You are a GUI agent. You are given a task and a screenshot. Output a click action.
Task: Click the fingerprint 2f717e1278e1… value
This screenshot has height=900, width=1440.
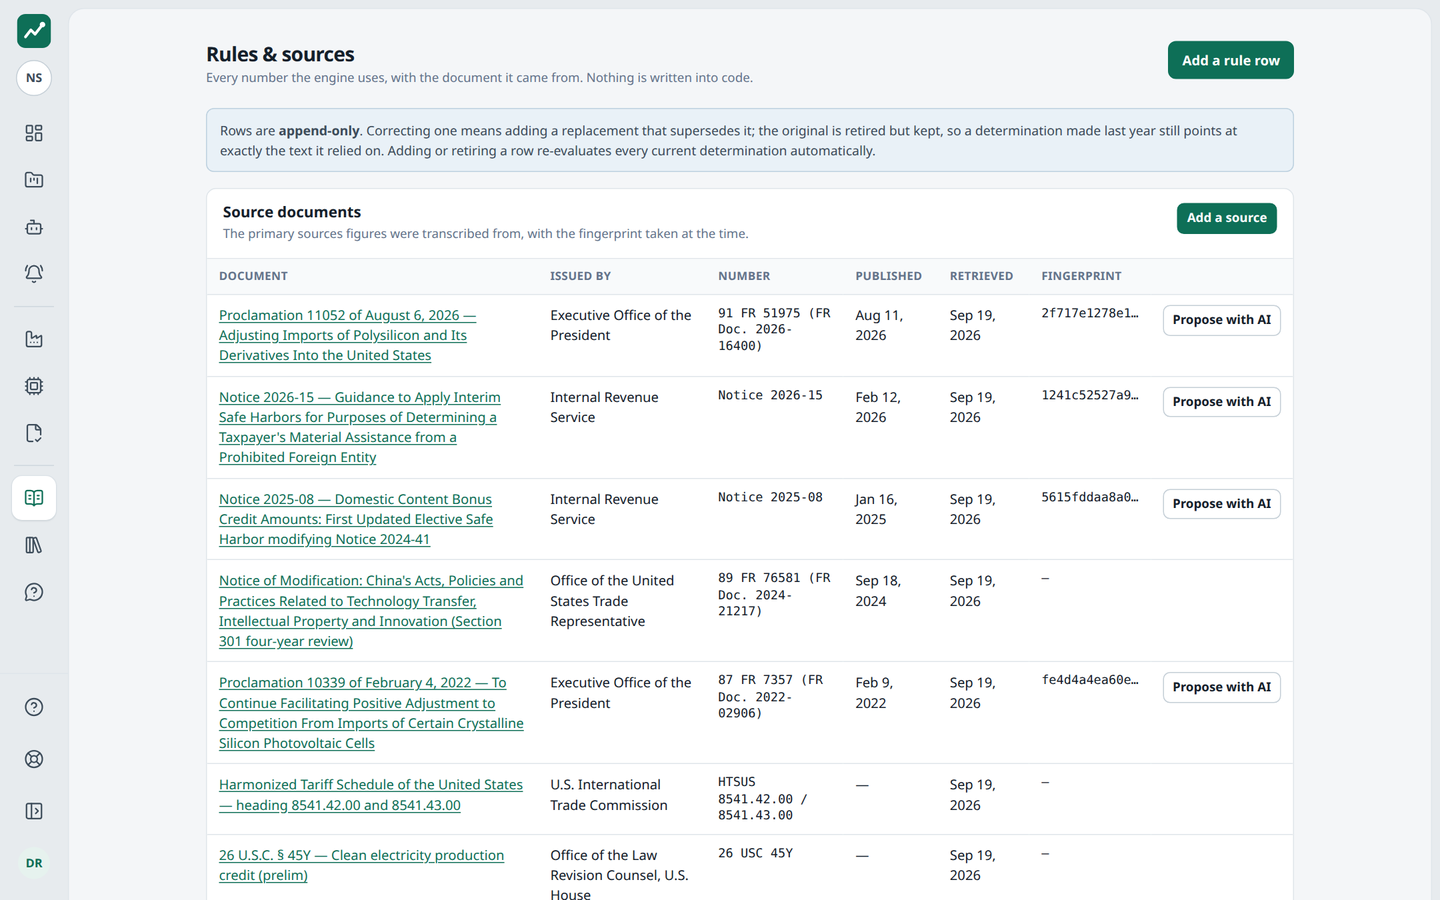click(x=1090, y=313)
